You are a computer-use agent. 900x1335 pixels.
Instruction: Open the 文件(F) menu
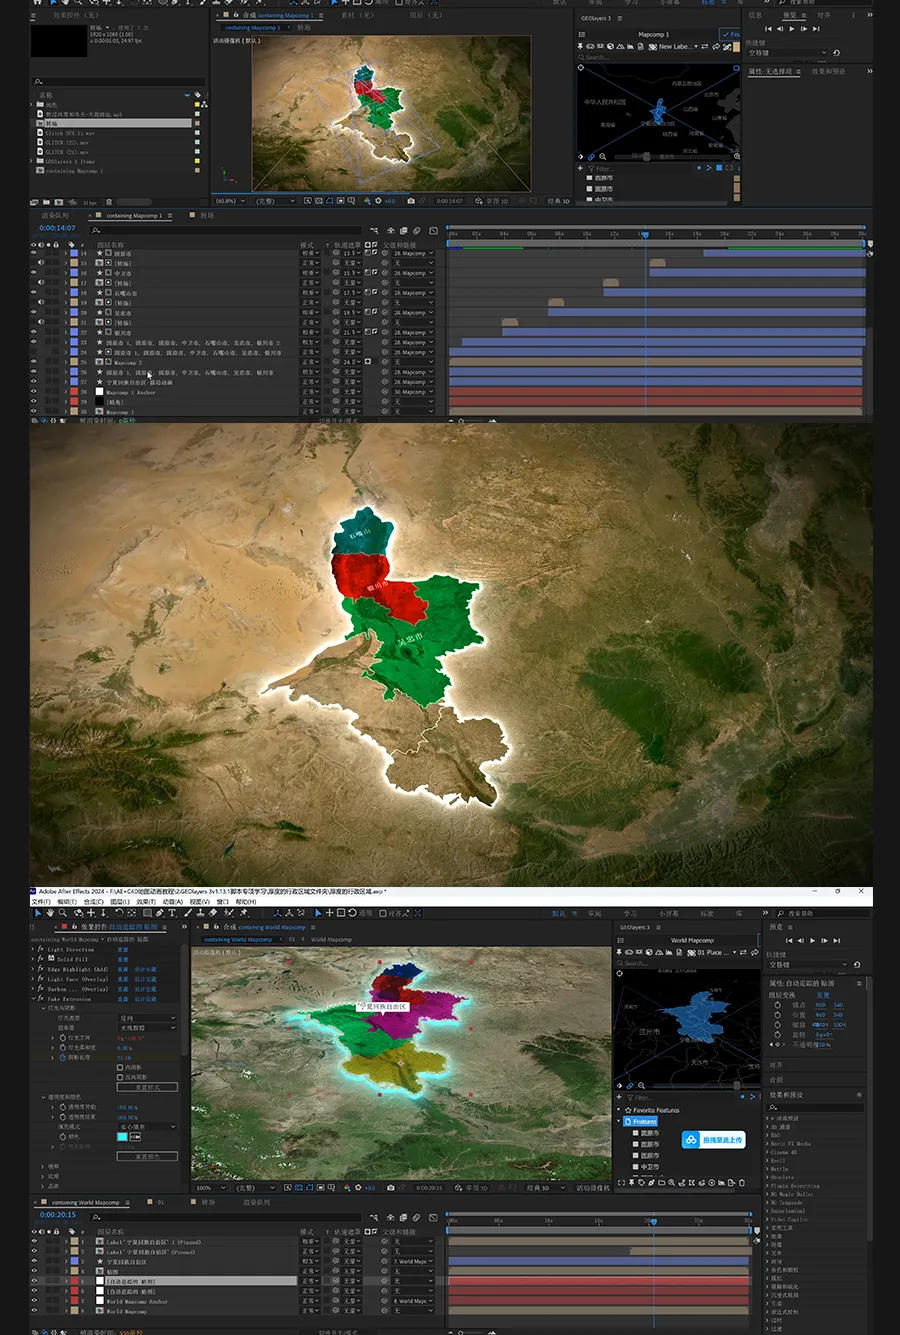[40, 901]
